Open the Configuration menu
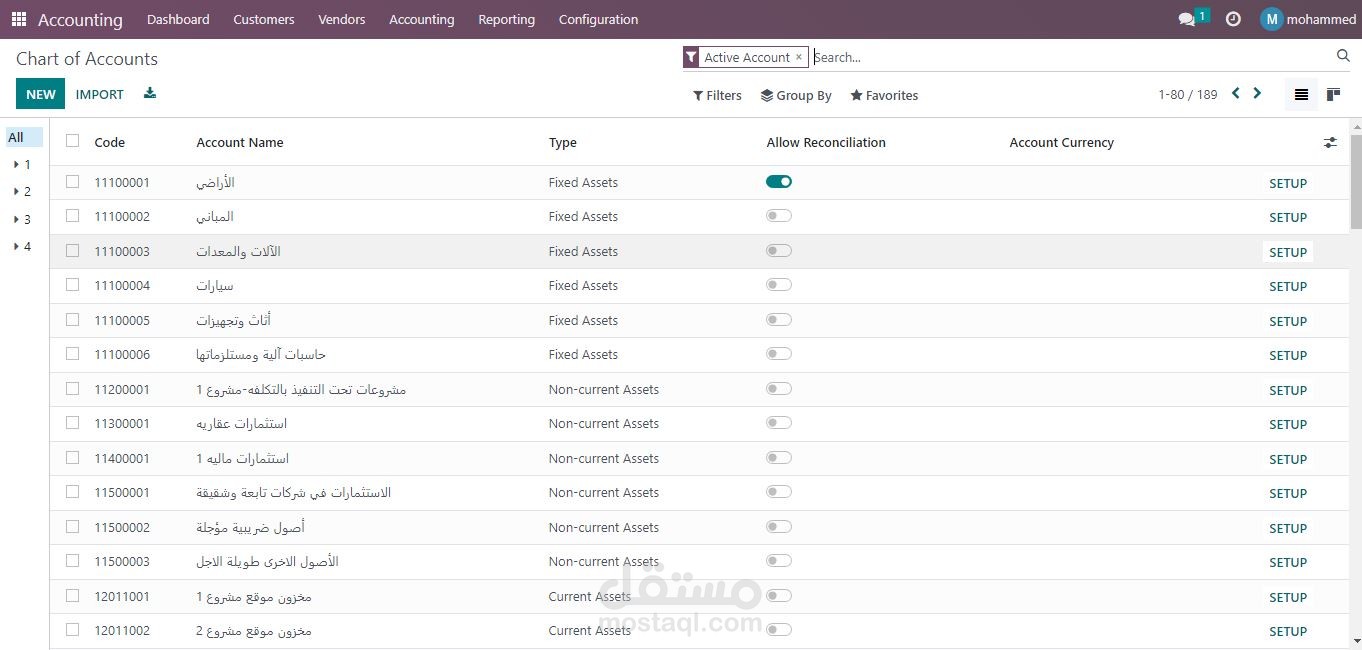 [598, 19]
